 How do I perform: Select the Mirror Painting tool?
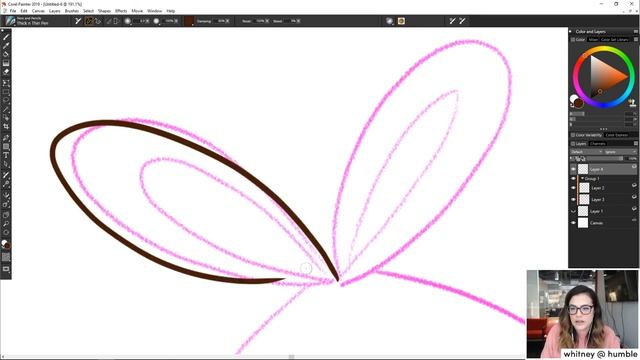point(6,195)
